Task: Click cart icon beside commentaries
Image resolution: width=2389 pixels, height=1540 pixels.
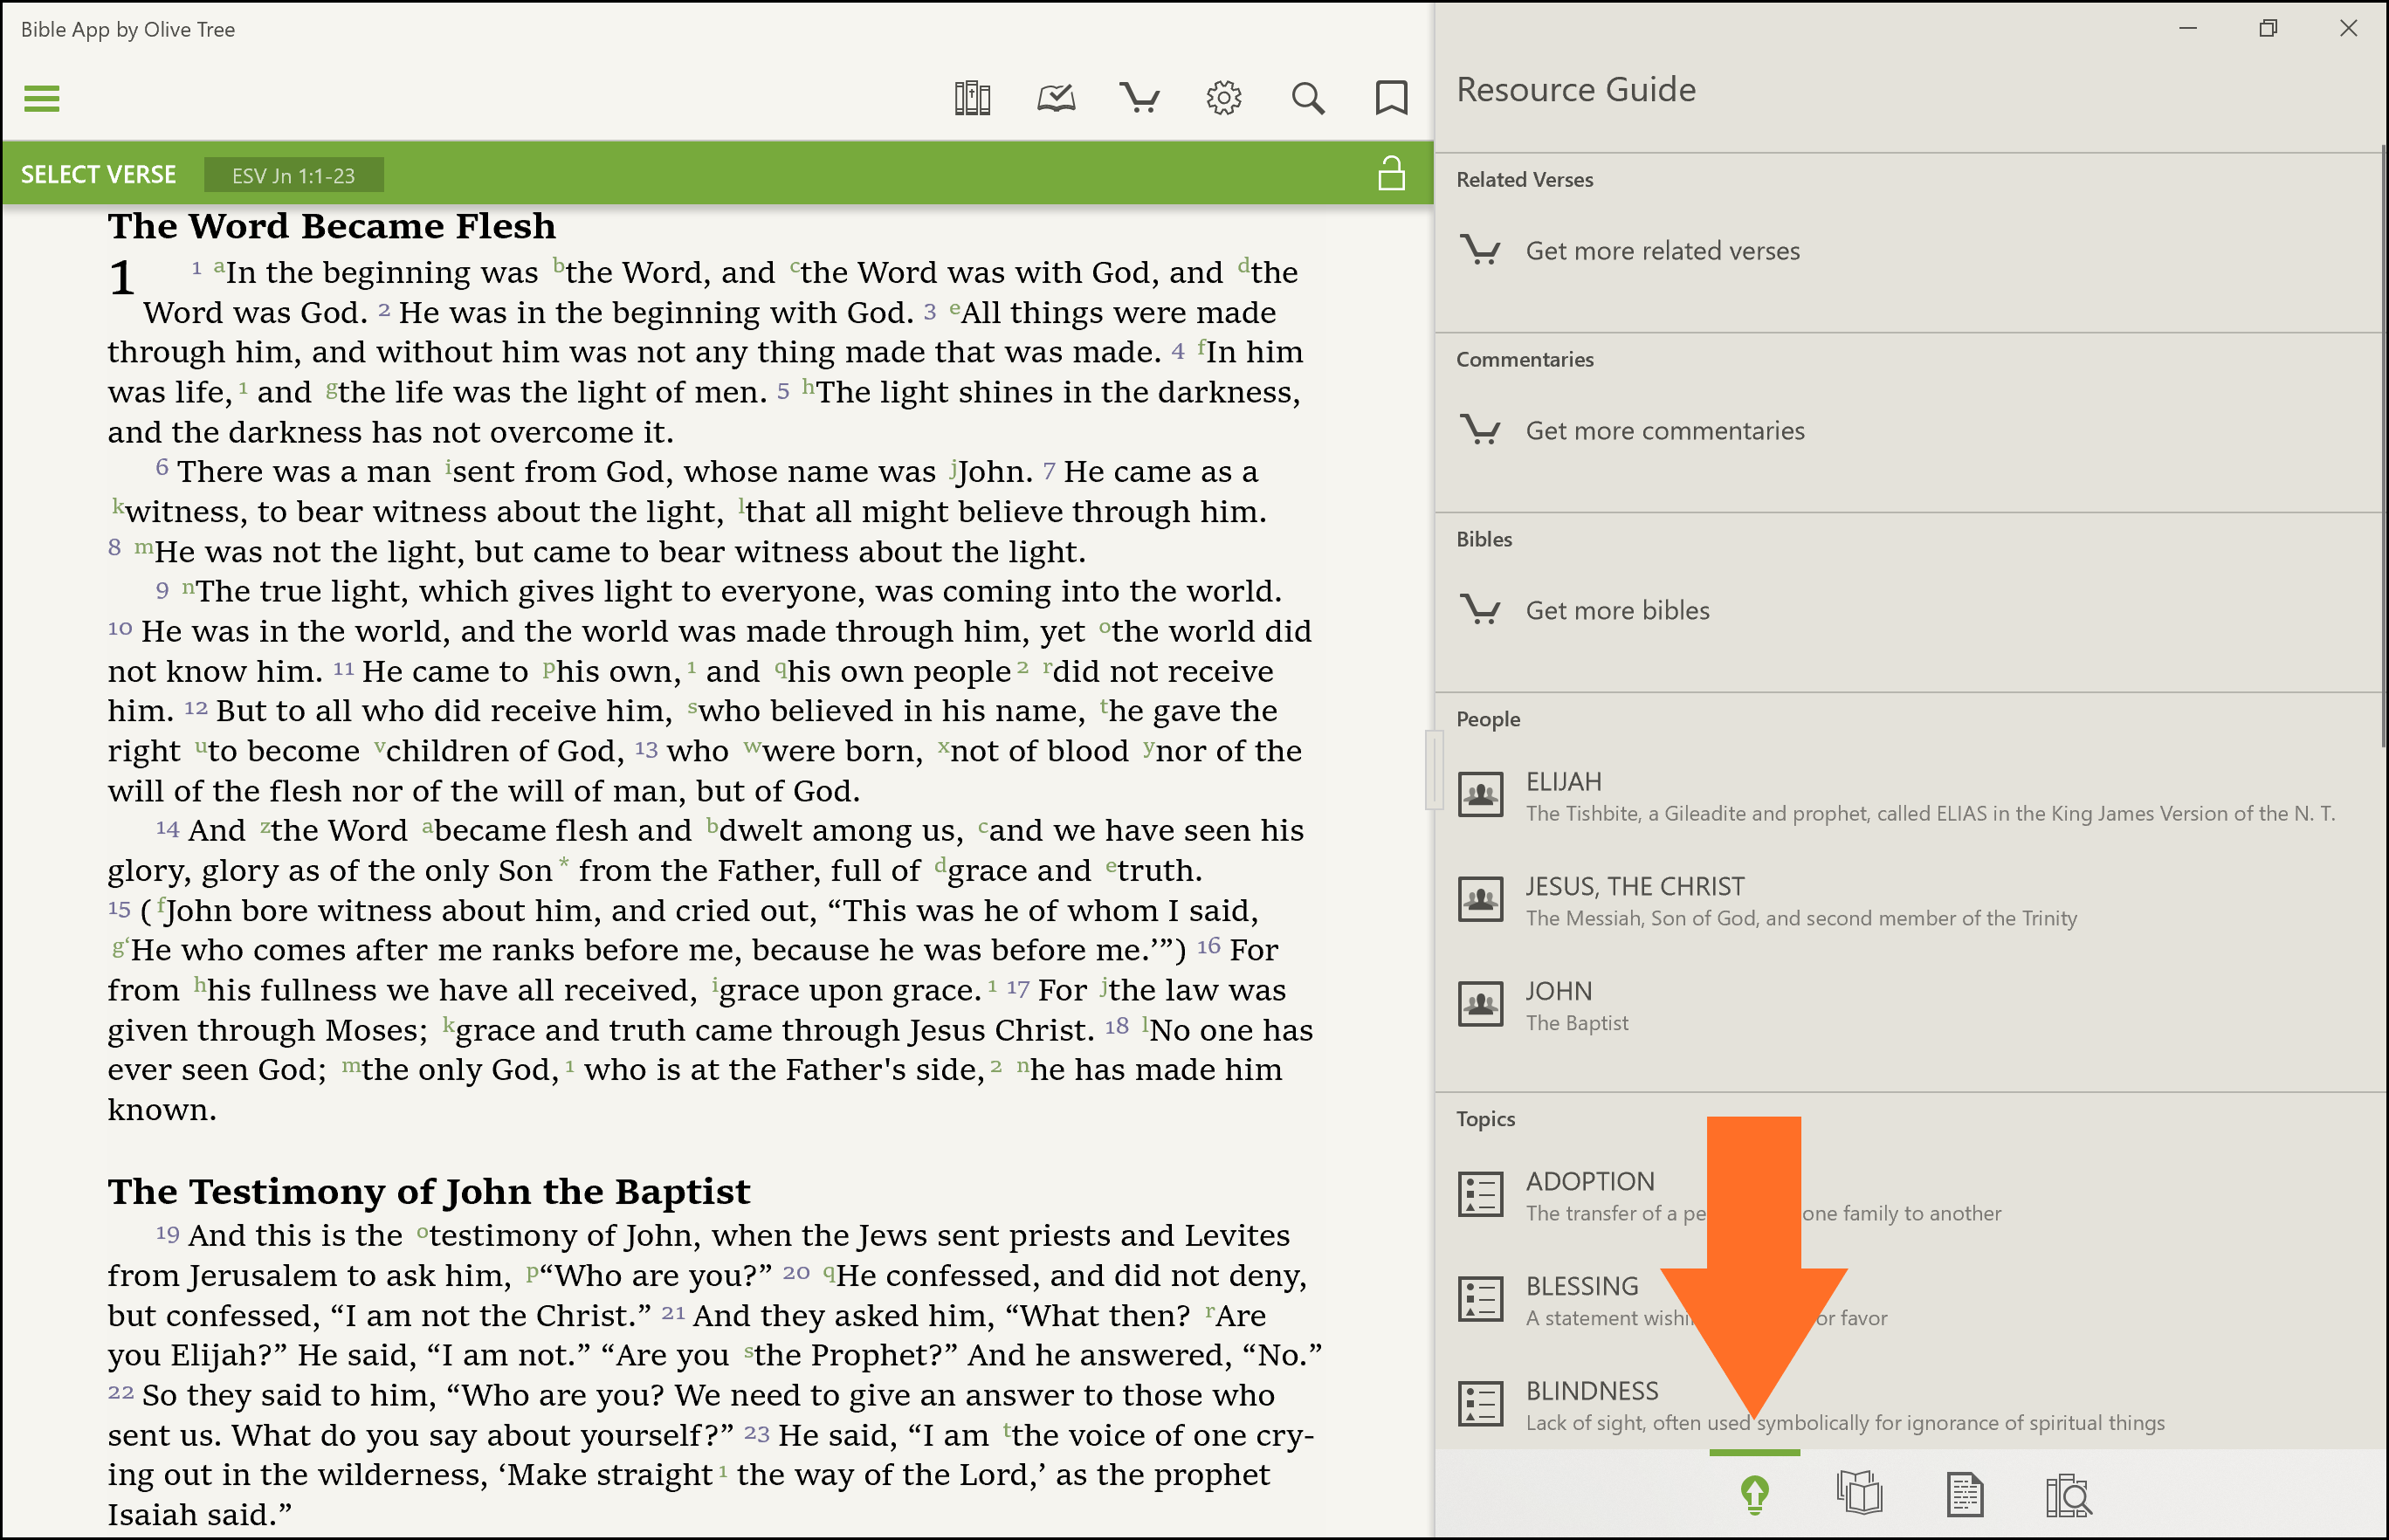Action: point(1481,430)
